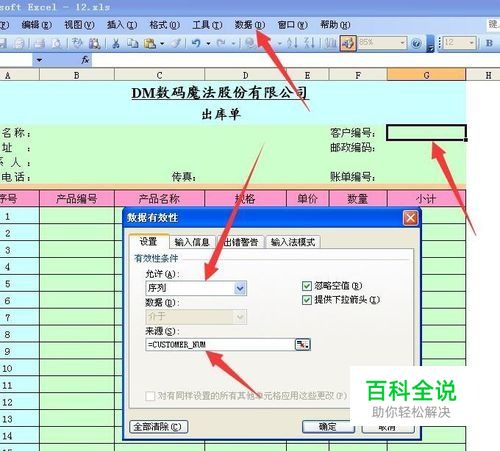Screen dimensions: 500x451
Task: Open the 帮助 menu
Action: coord(335,25)
